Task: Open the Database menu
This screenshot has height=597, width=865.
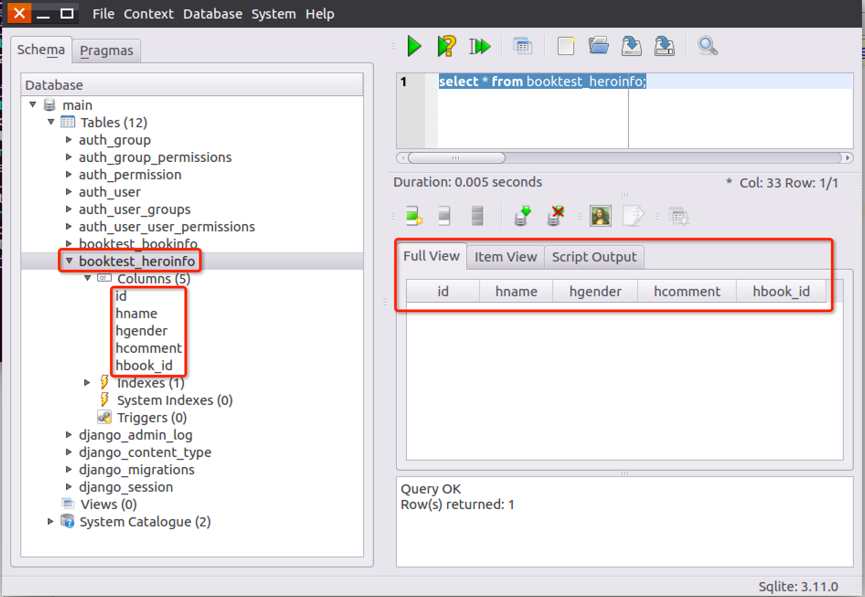Action: click(212, 14)
